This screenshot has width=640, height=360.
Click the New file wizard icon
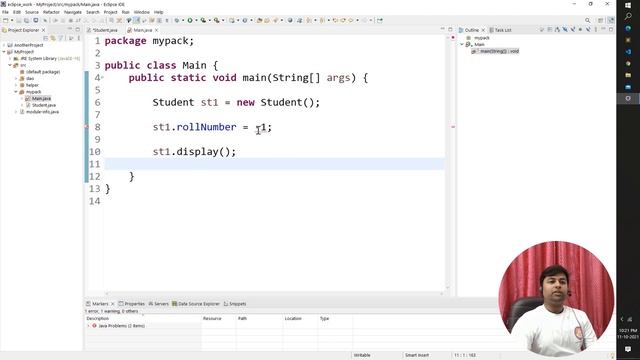tap(5, 20)
